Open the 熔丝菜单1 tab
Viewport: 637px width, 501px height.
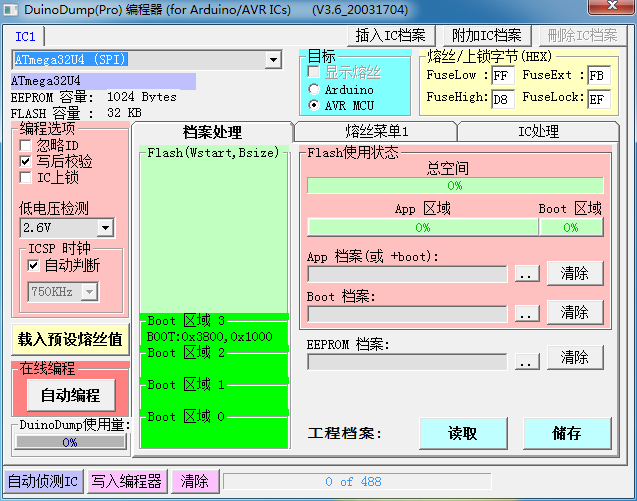[376, 131]
